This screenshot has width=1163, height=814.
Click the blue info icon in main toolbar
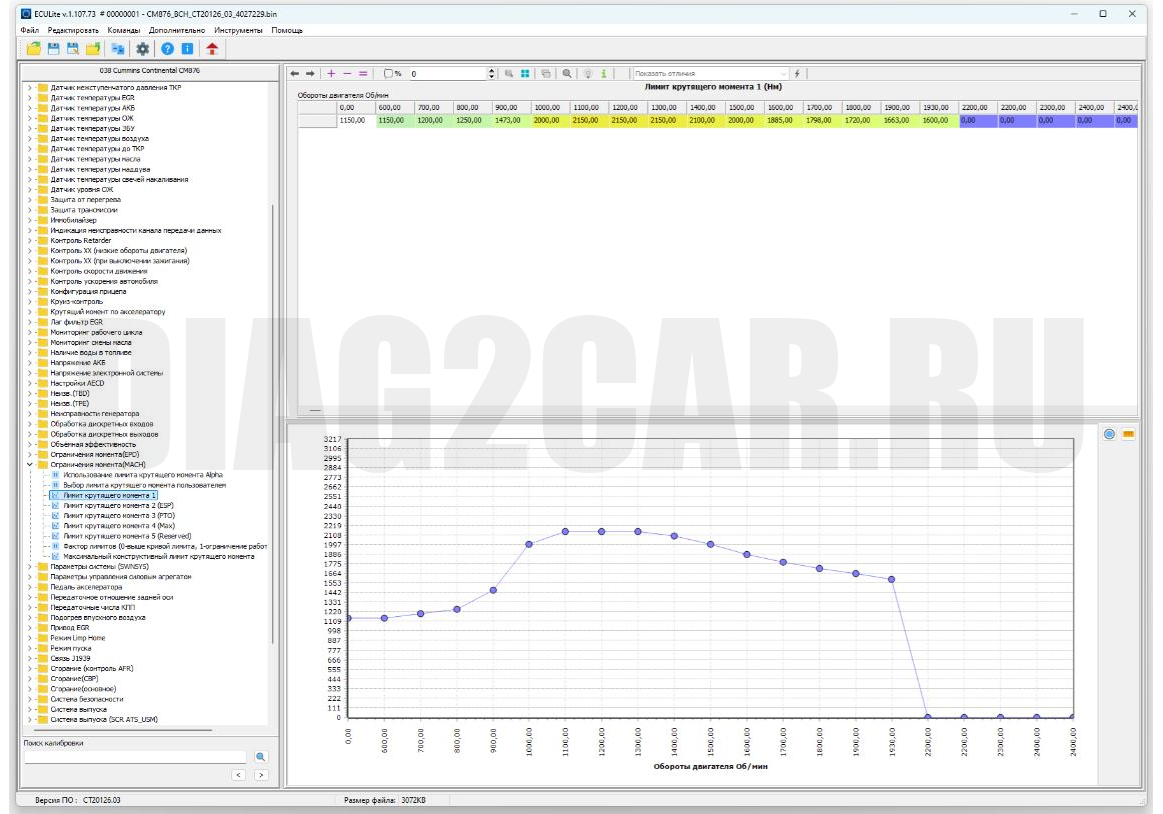[188, 49]
